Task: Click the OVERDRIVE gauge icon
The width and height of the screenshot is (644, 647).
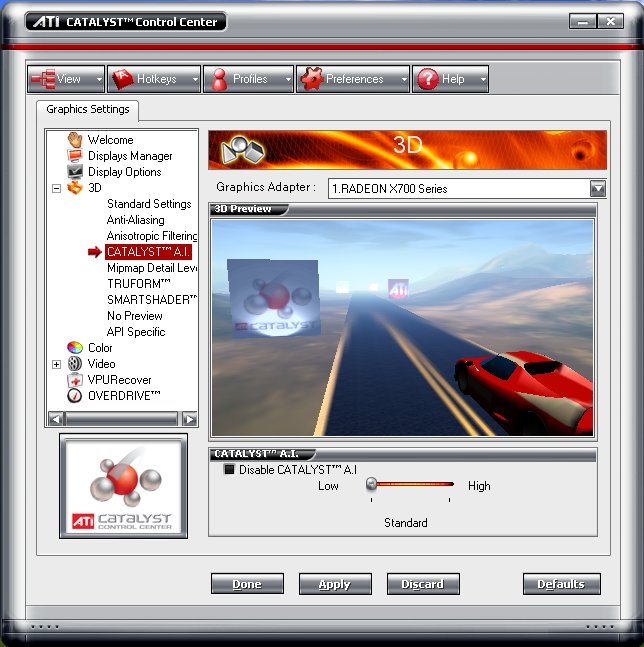Action: click(x=75, y=395)
